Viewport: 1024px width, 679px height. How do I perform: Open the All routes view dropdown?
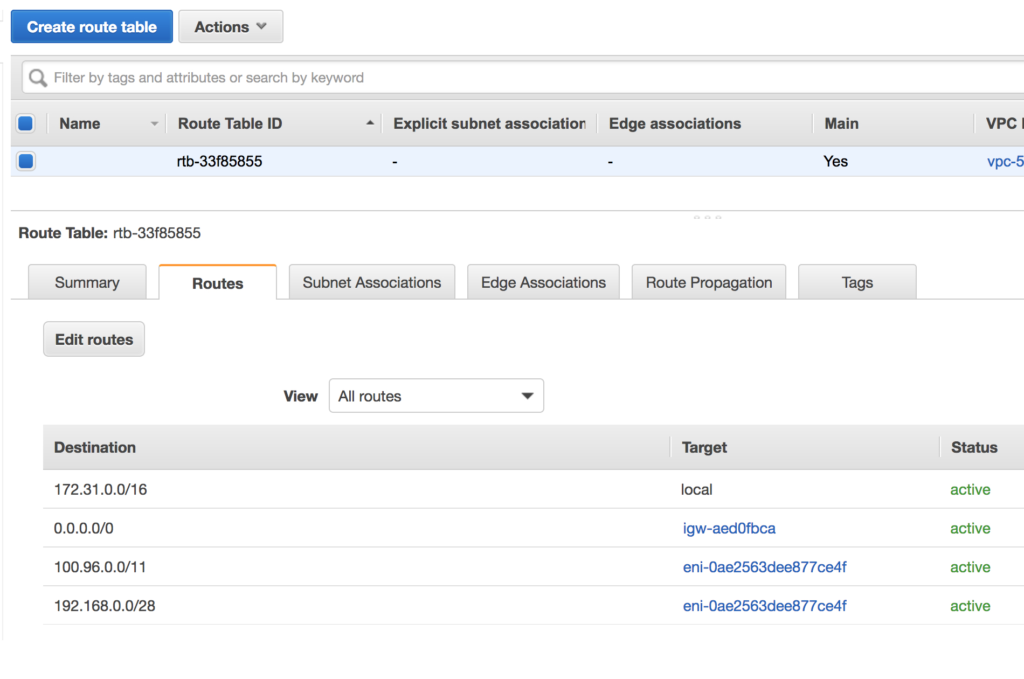pyautogui.click(x=436, y=395)
